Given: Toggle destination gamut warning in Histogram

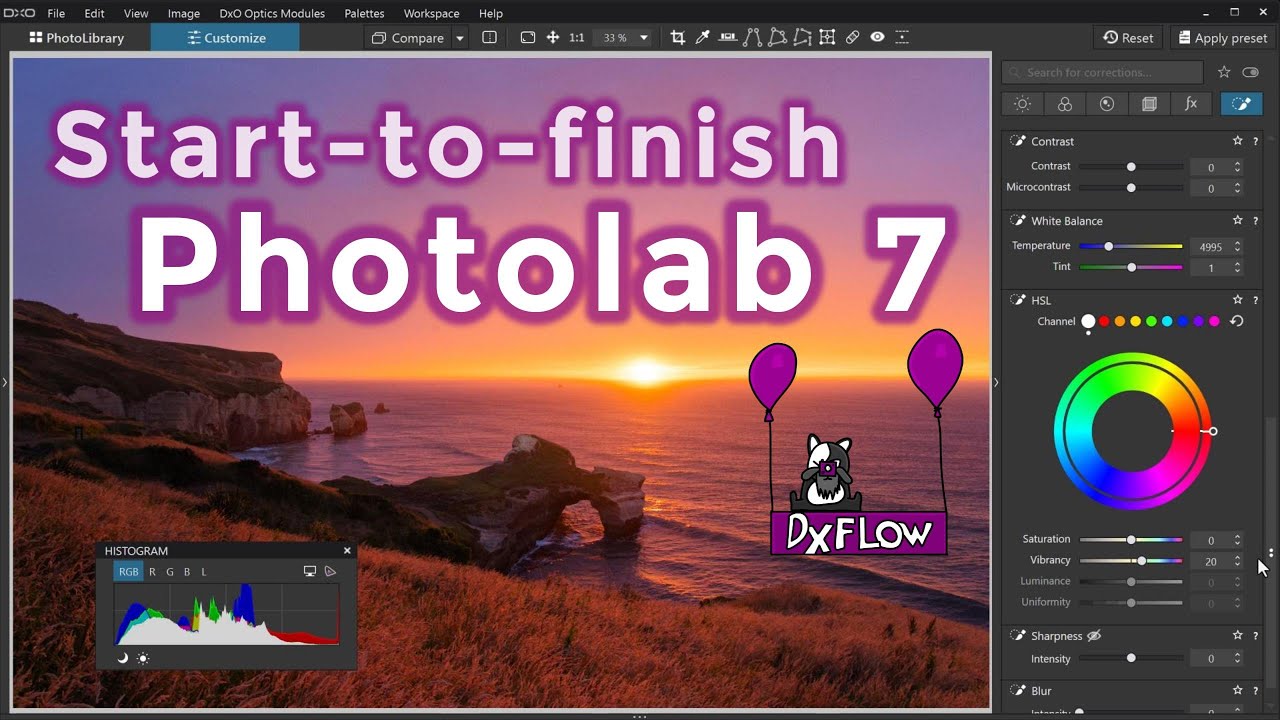Looking at the screenshot, I should point(331,572).
